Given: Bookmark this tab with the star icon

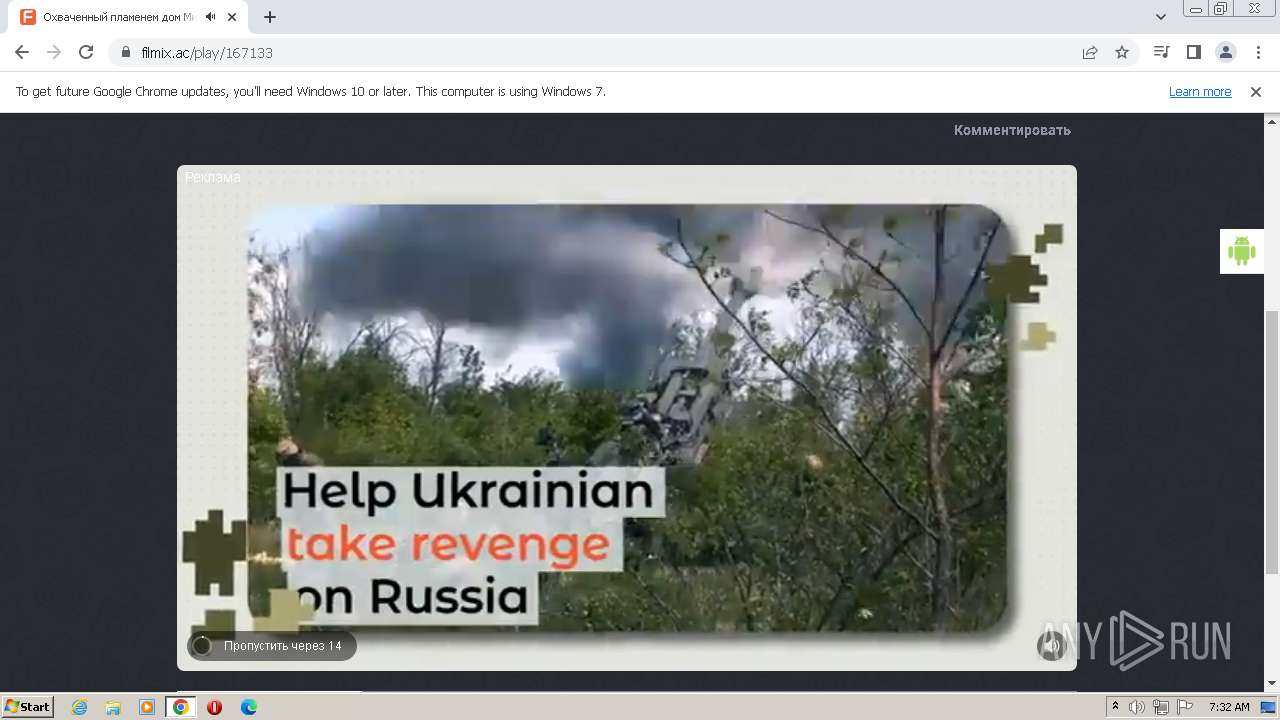Looking at the screenshot, I should pyautogui.click(x=1122, y=52).
